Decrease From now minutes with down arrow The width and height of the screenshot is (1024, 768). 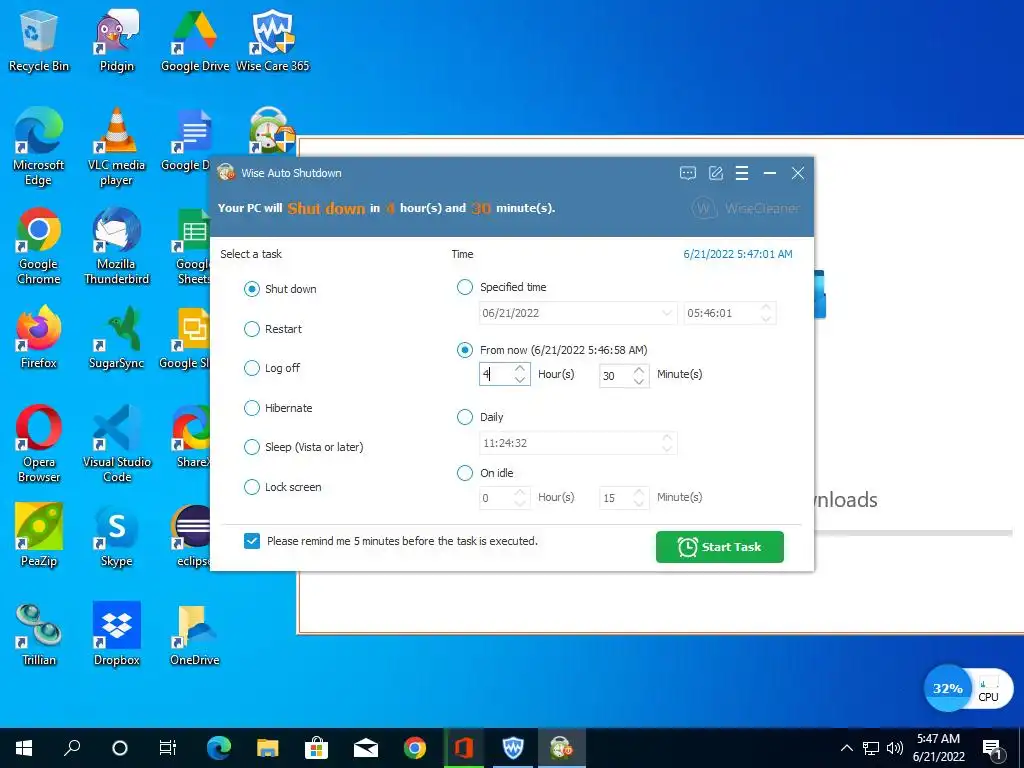[639, 381]
